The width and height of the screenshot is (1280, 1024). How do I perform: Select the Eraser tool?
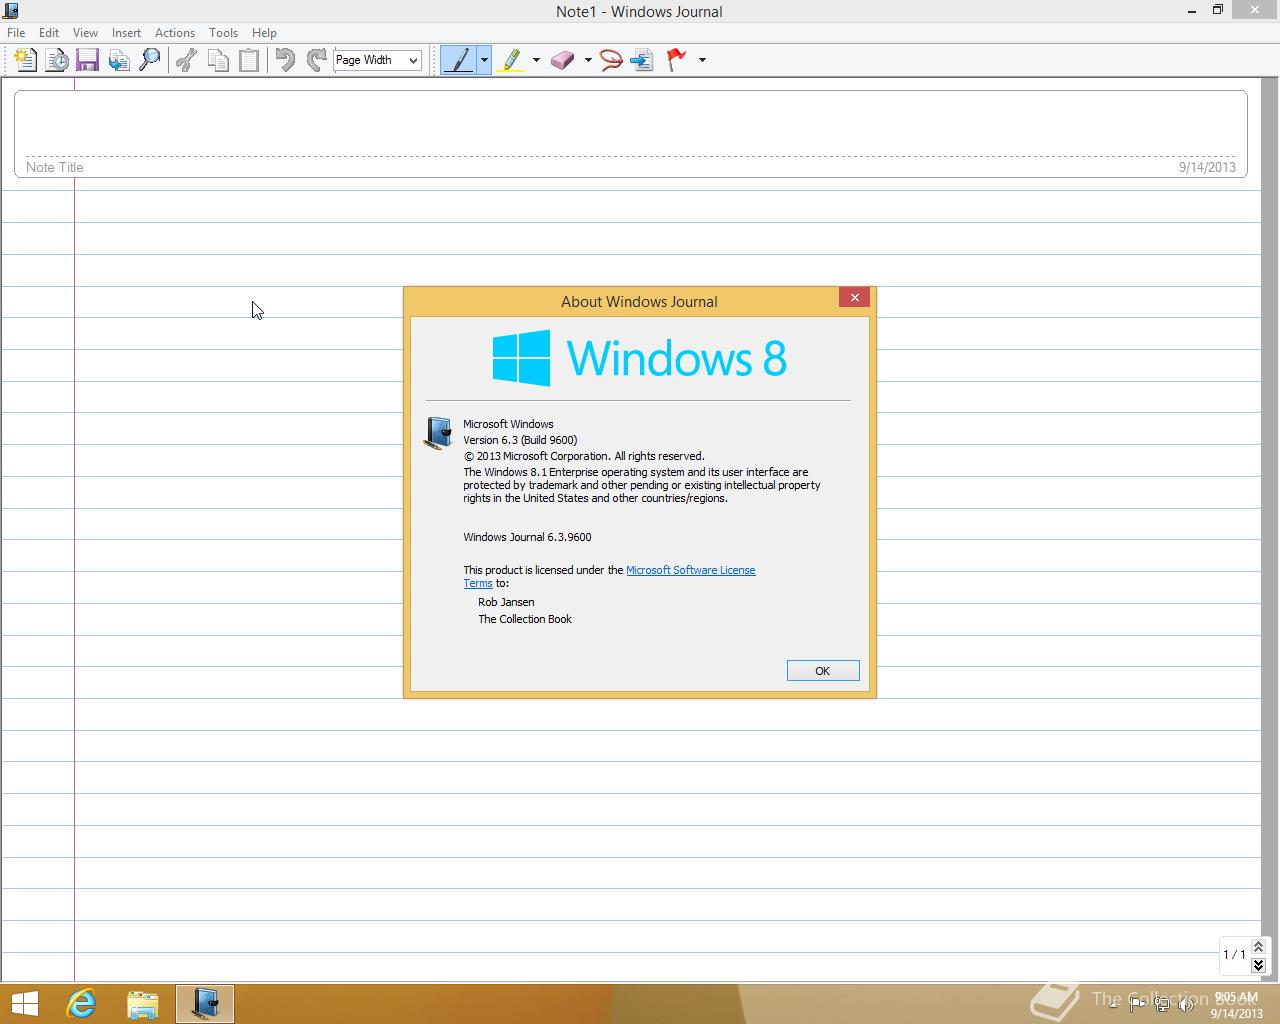click(x=563, y=60)
